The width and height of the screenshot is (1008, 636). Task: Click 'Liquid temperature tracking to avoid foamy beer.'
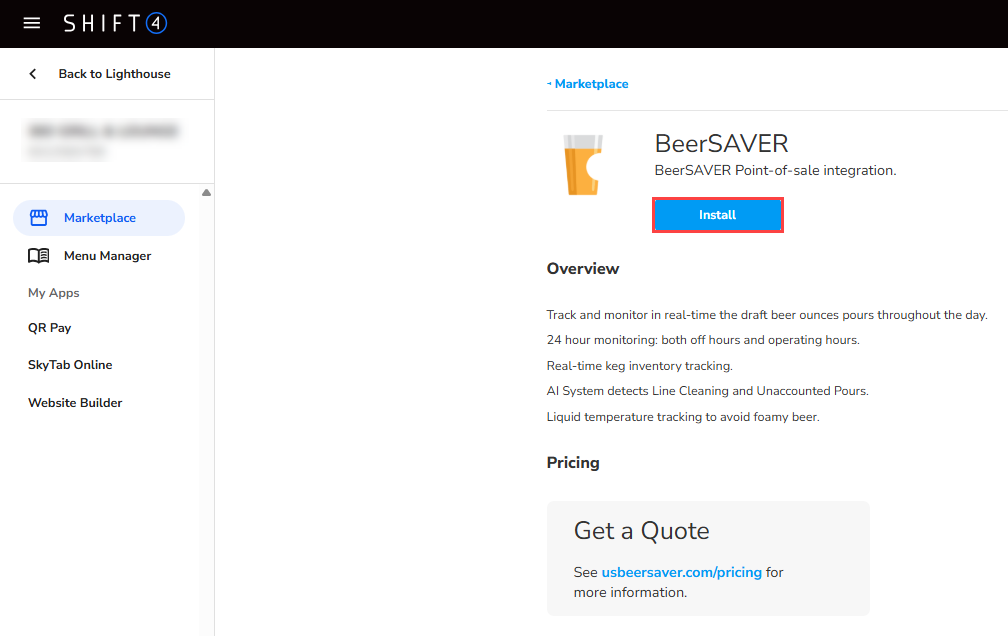[x=683, y=417]
